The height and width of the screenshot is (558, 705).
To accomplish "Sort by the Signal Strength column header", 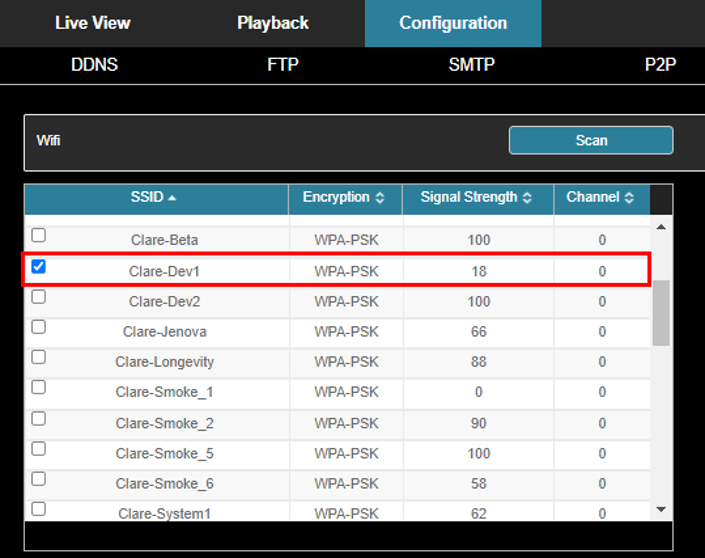I will [x=476, y=198].
